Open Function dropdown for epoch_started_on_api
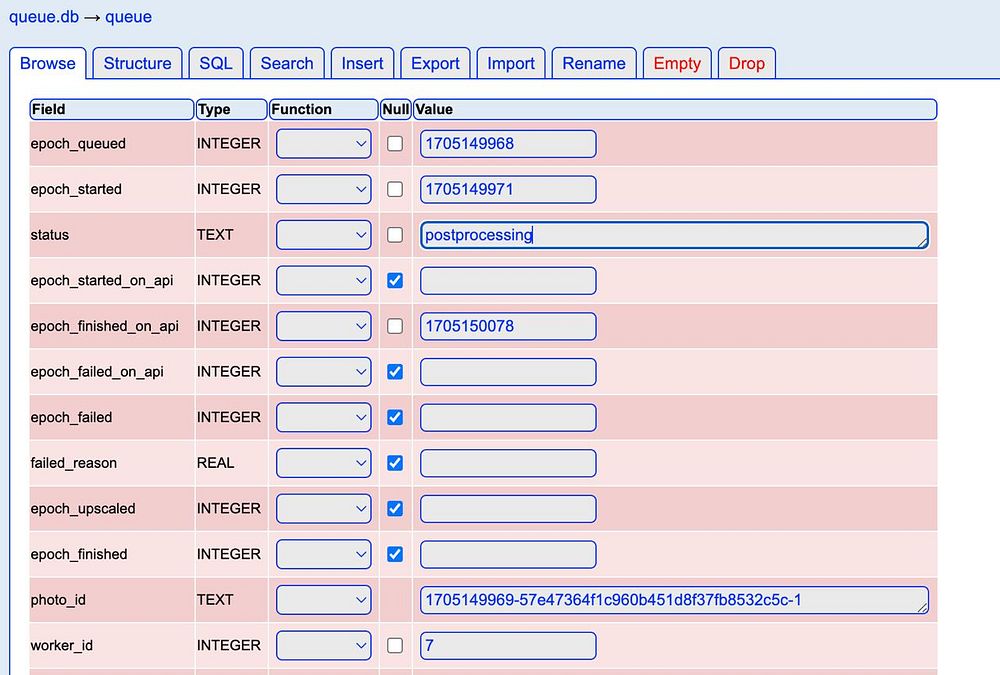 [323, 281]
